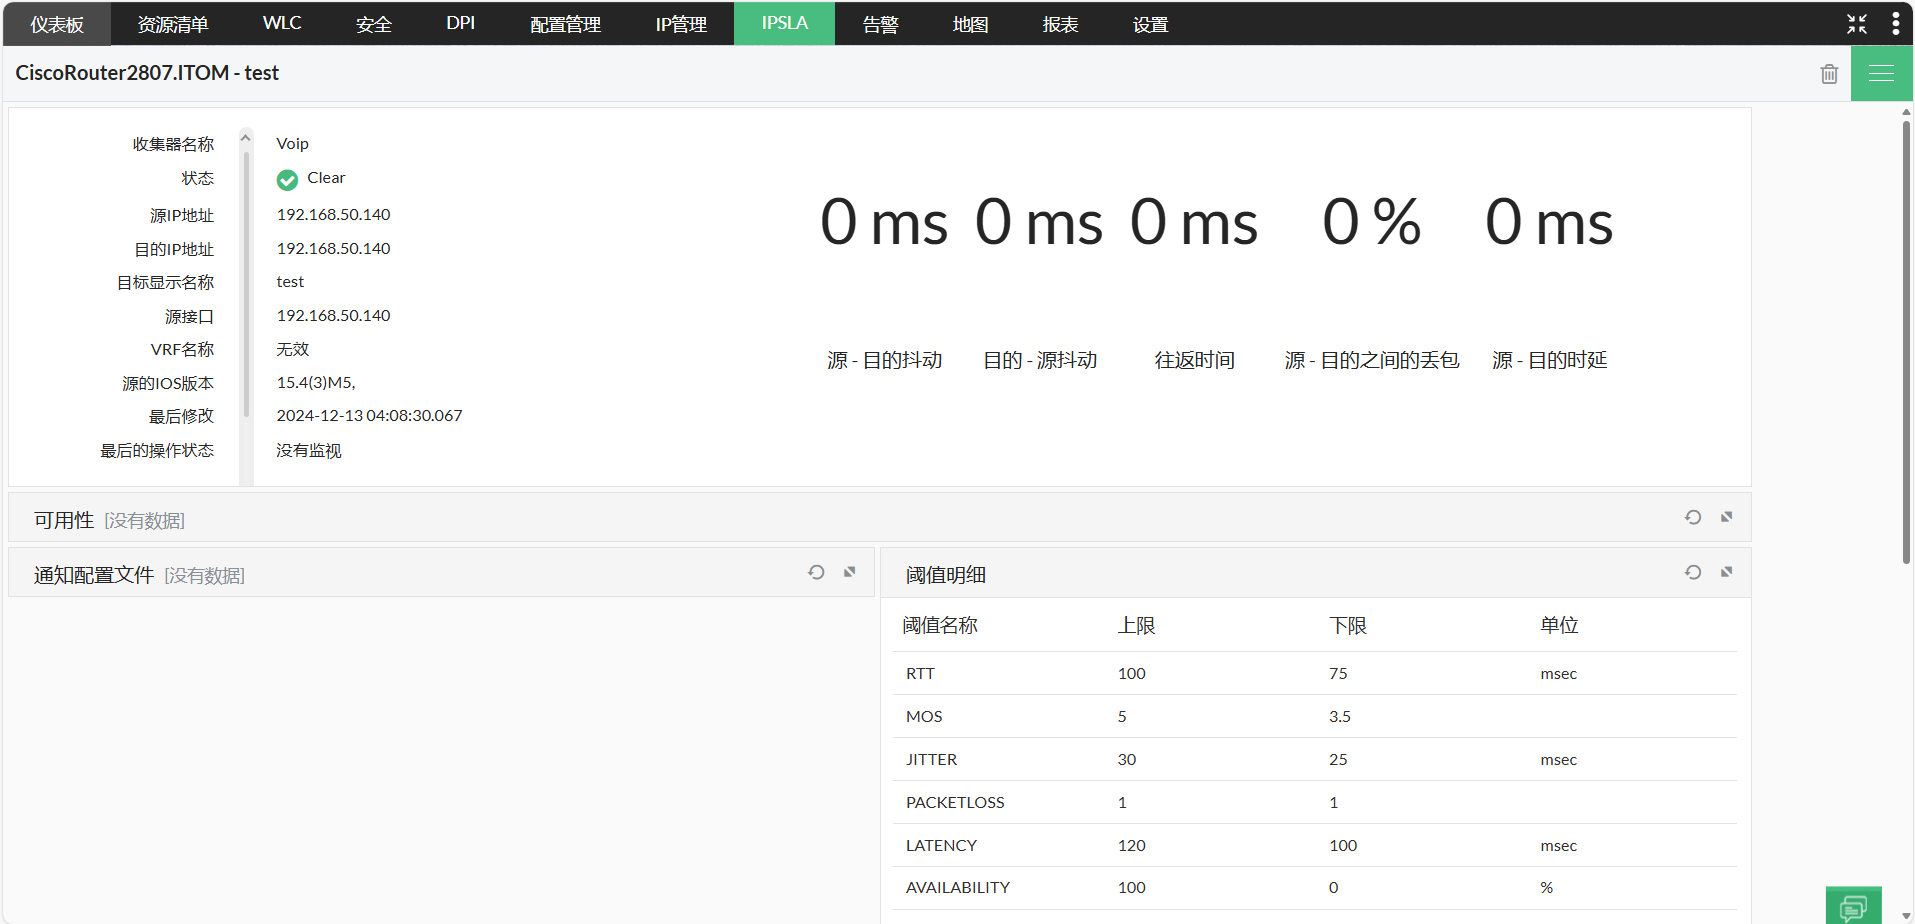1915x924 pixels.
Task: Delete the test IPSLA monitor with trash icon
Action: click(1829, 74)
